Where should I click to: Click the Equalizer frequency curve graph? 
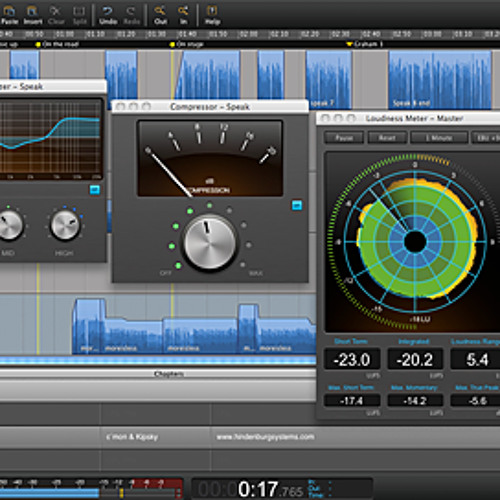51,139
